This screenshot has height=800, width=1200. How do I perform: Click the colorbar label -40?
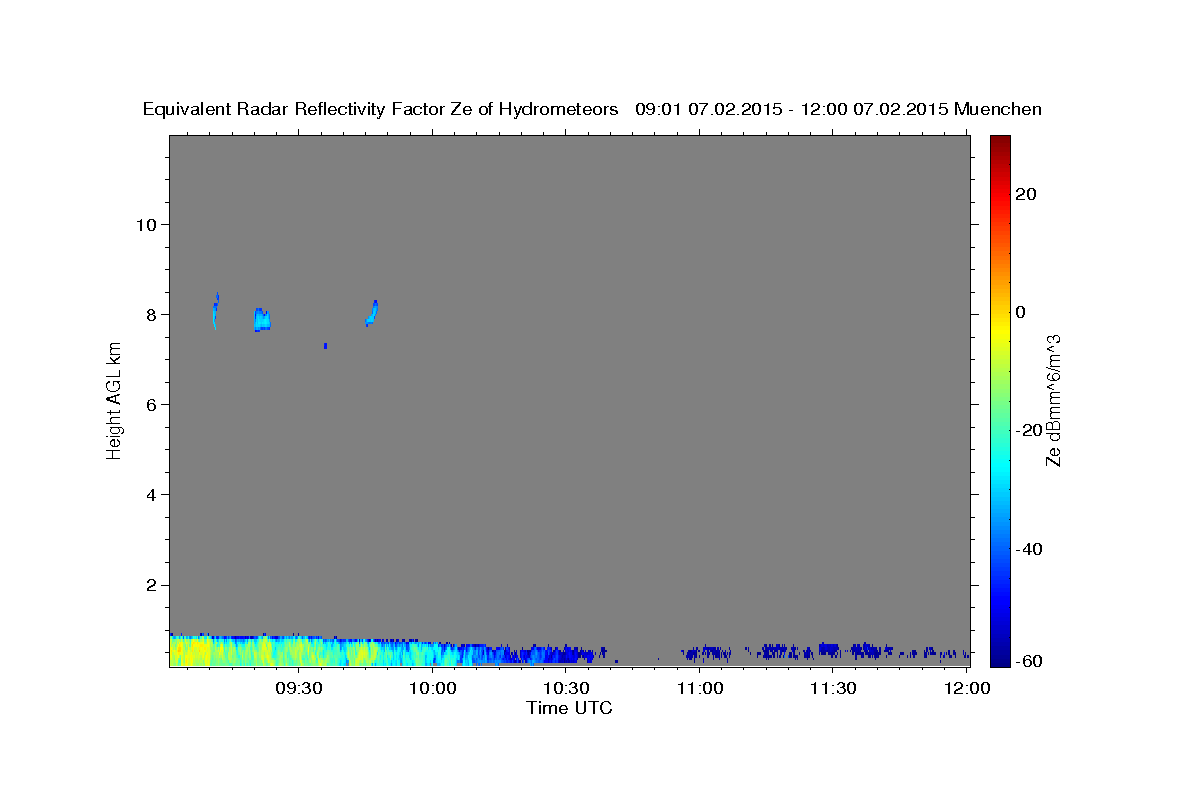[1027, 549]
